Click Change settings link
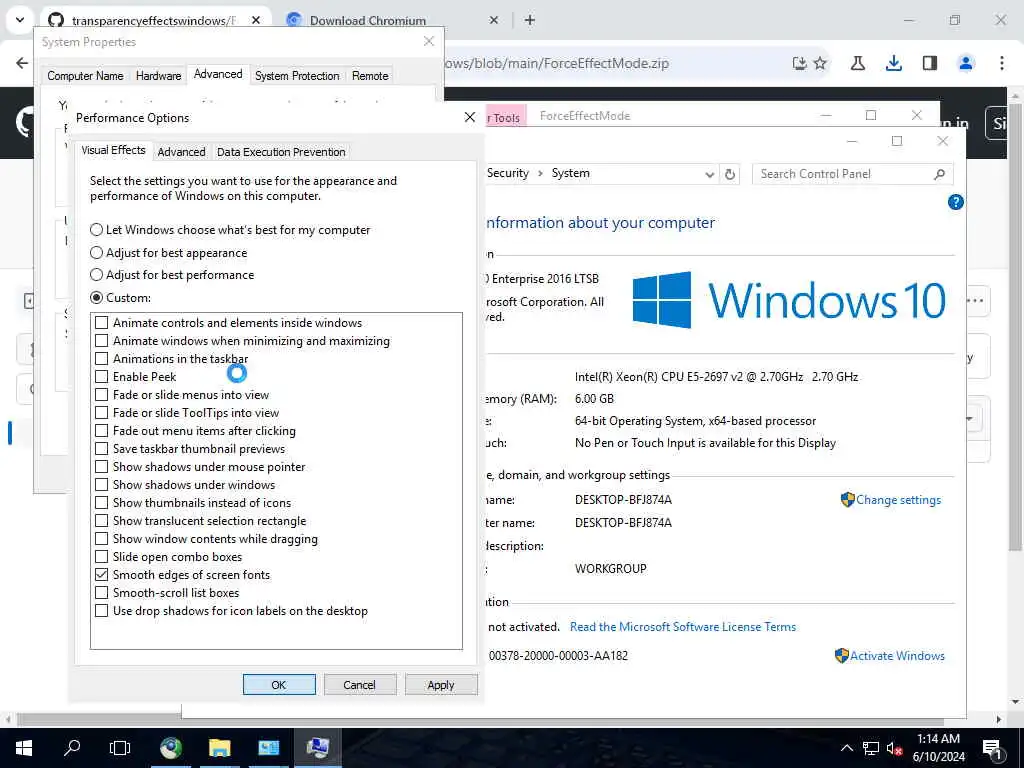Screen dimensions: 1024x768 tap(898, 500)
